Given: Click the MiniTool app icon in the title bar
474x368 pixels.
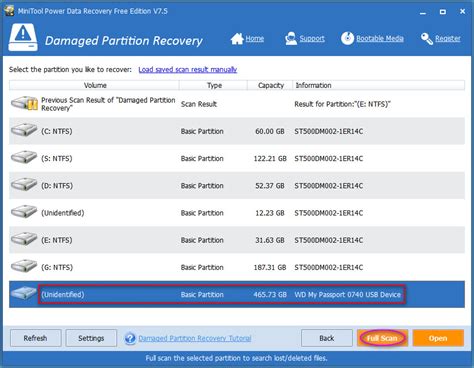Looking at the screenshot, I should point(9,11).
